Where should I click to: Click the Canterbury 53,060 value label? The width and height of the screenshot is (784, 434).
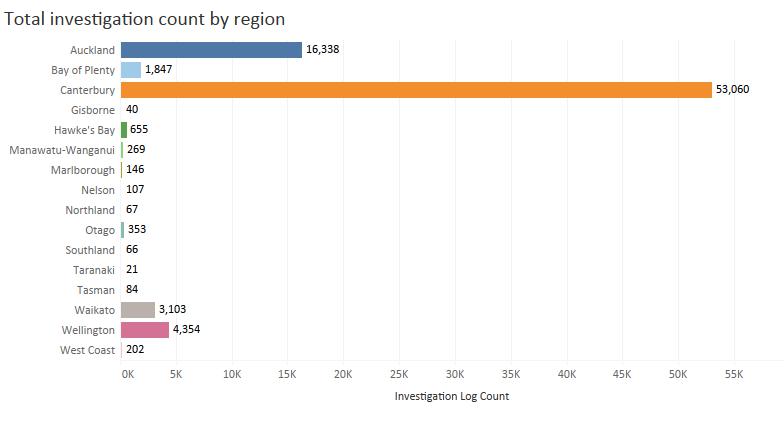[733, 90]
